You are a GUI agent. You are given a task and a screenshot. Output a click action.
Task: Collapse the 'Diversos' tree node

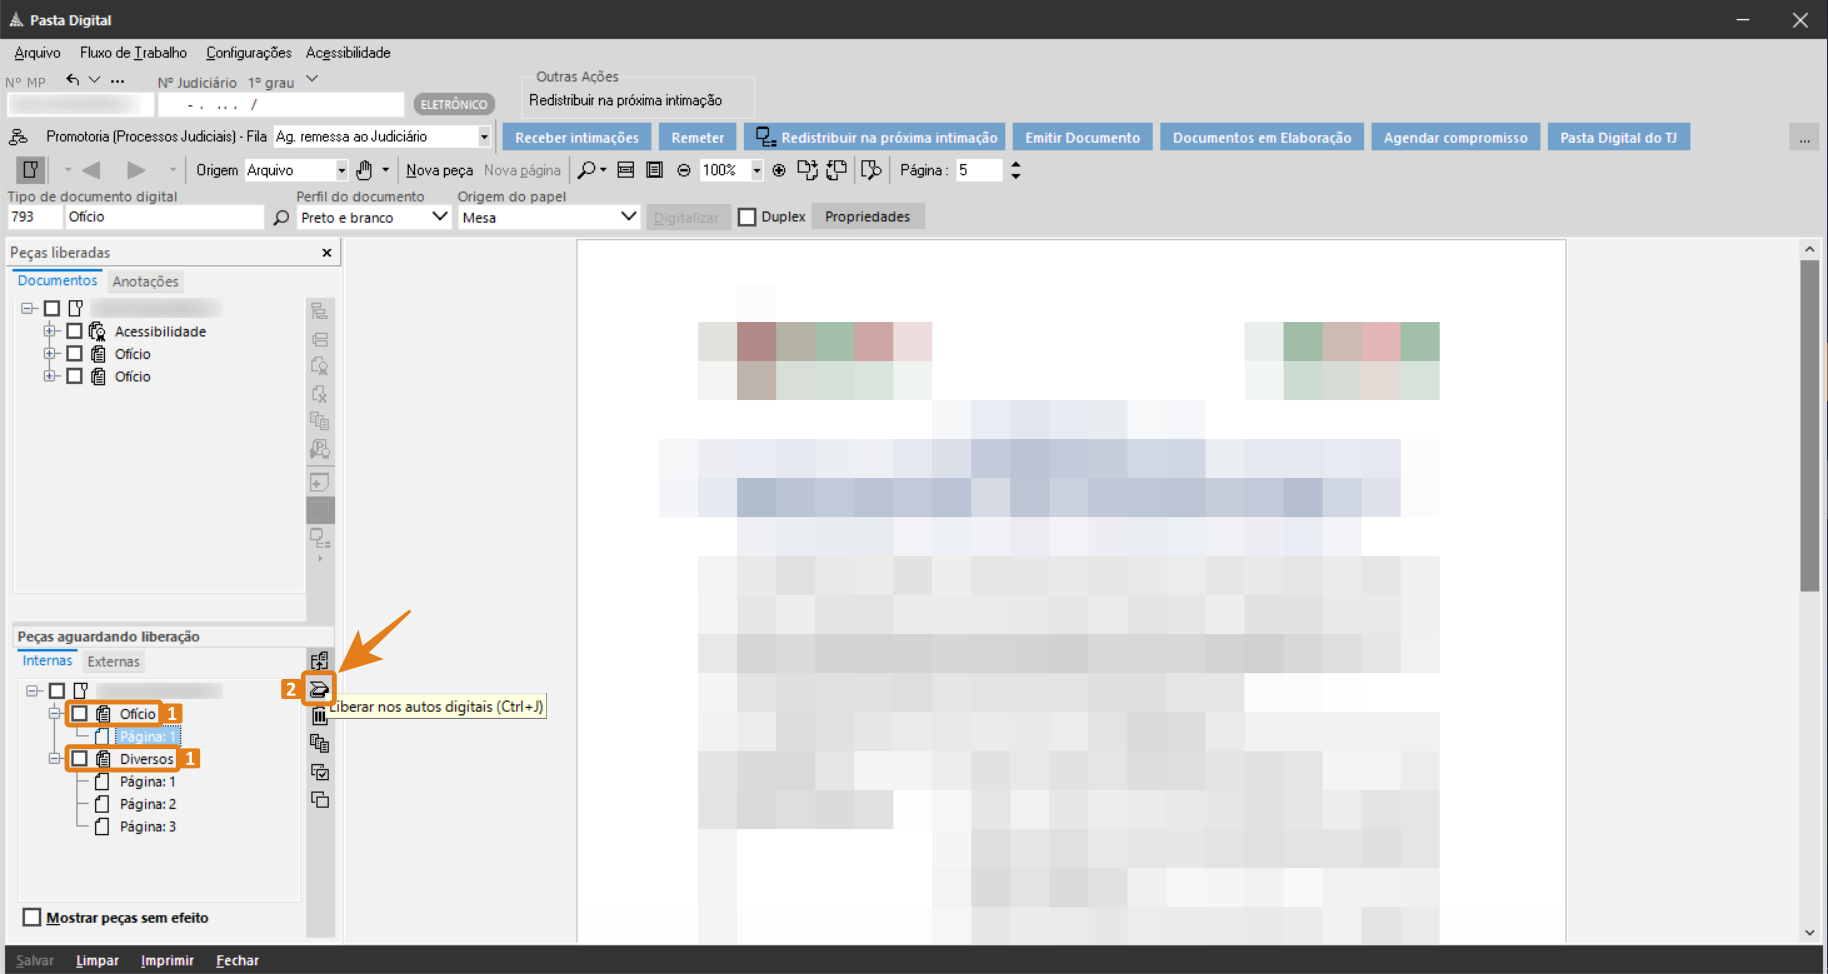coord(55,759)
